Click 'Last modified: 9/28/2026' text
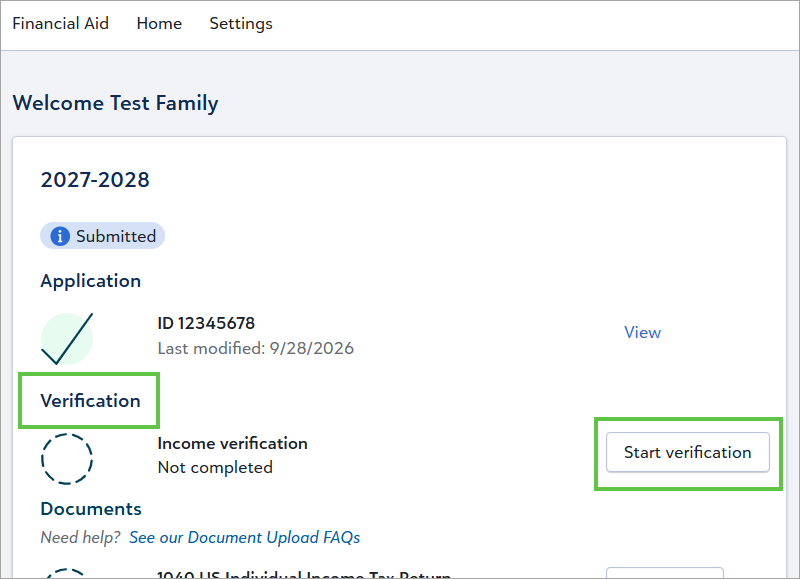The width and height of the screenshot is (800, 579). tap(256, 348)
